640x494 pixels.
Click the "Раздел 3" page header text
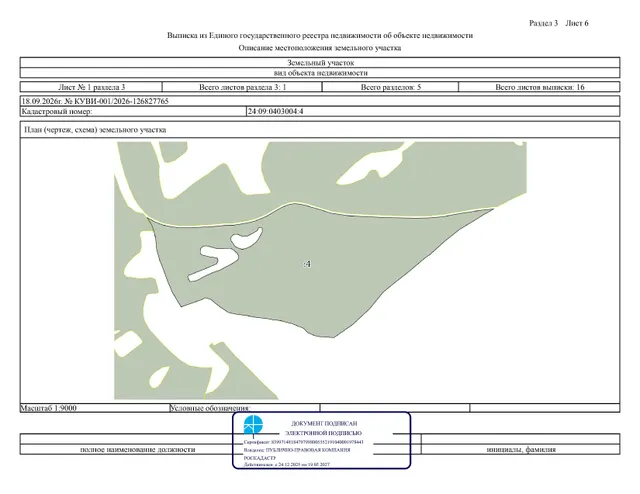tap(543, 23)
